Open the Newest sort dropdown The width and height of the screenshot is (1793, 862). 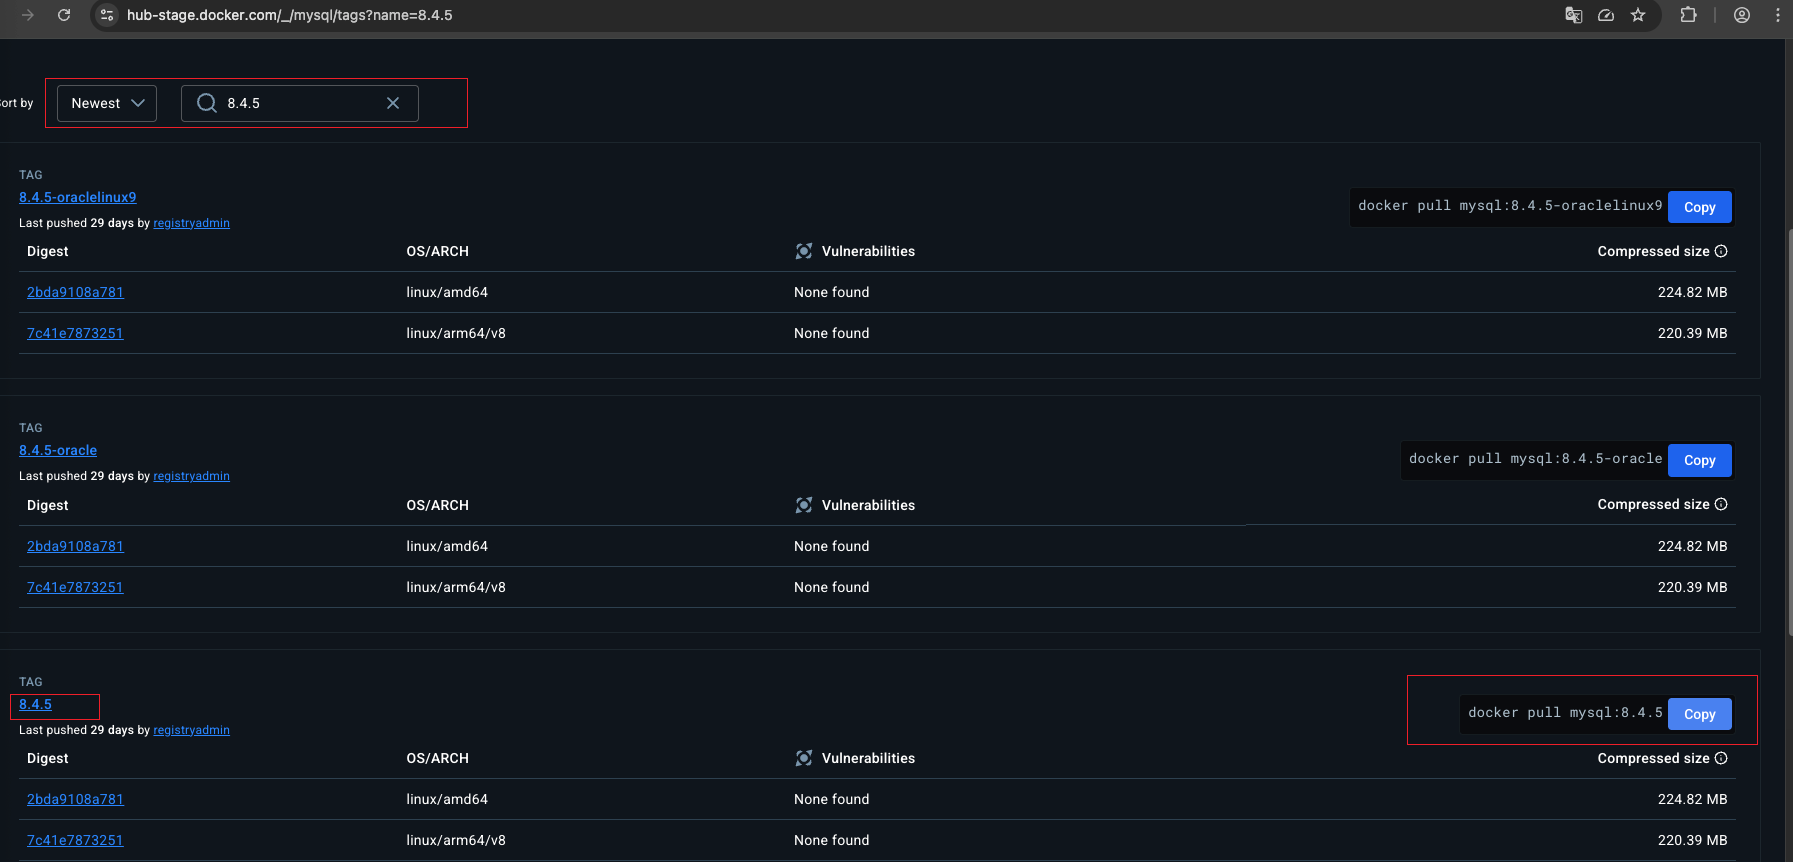tap(107, 103)
